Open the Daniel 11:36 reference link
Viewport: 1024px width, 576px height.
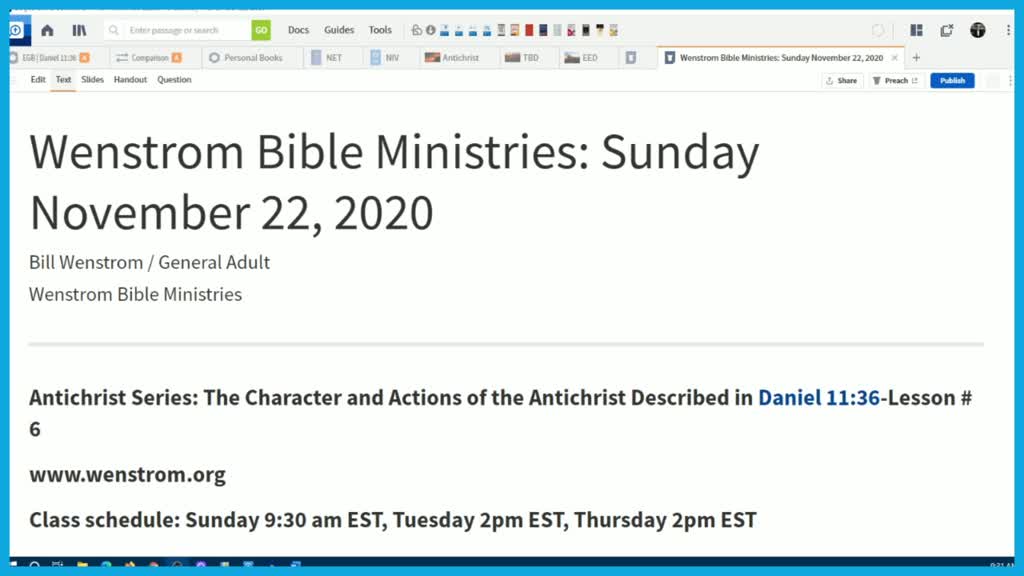(818, 398)
